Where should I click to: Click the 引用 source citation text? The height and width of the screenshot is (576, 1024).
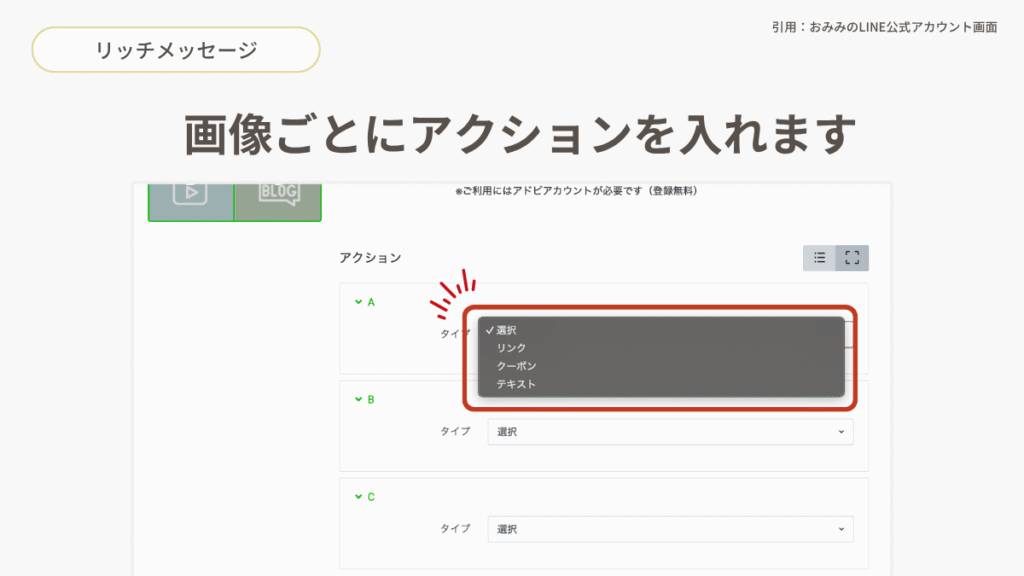coord(878,27)
